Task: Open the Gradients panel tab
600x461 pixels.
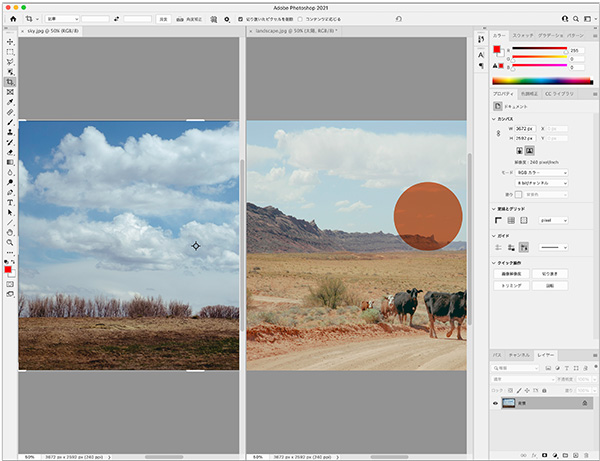Action: pos(550,36)
